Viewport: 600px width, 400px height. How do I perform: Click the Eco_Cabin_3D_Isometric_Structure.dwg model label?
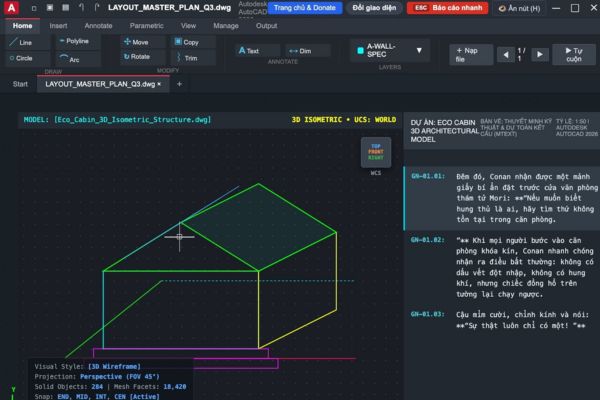click(x=132, y=119)
